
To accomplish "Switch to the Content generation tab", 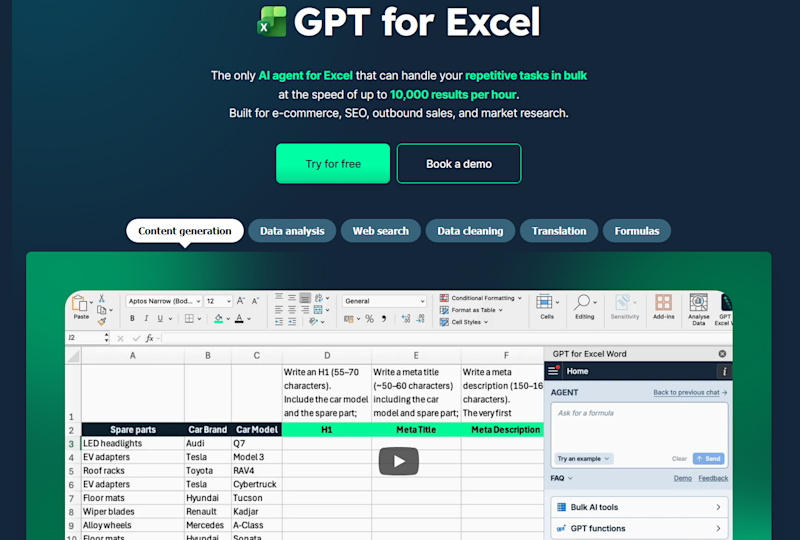I will point(185,231).
